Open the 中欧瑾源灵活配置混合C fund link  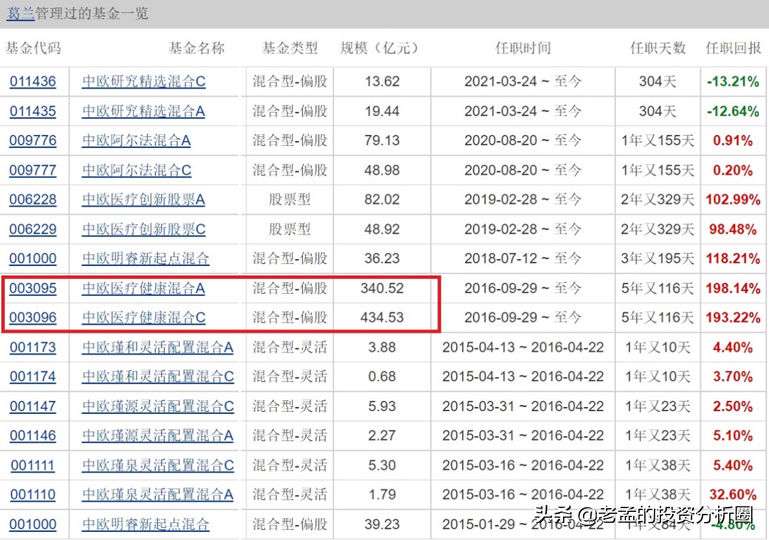(x=158, y=406)
